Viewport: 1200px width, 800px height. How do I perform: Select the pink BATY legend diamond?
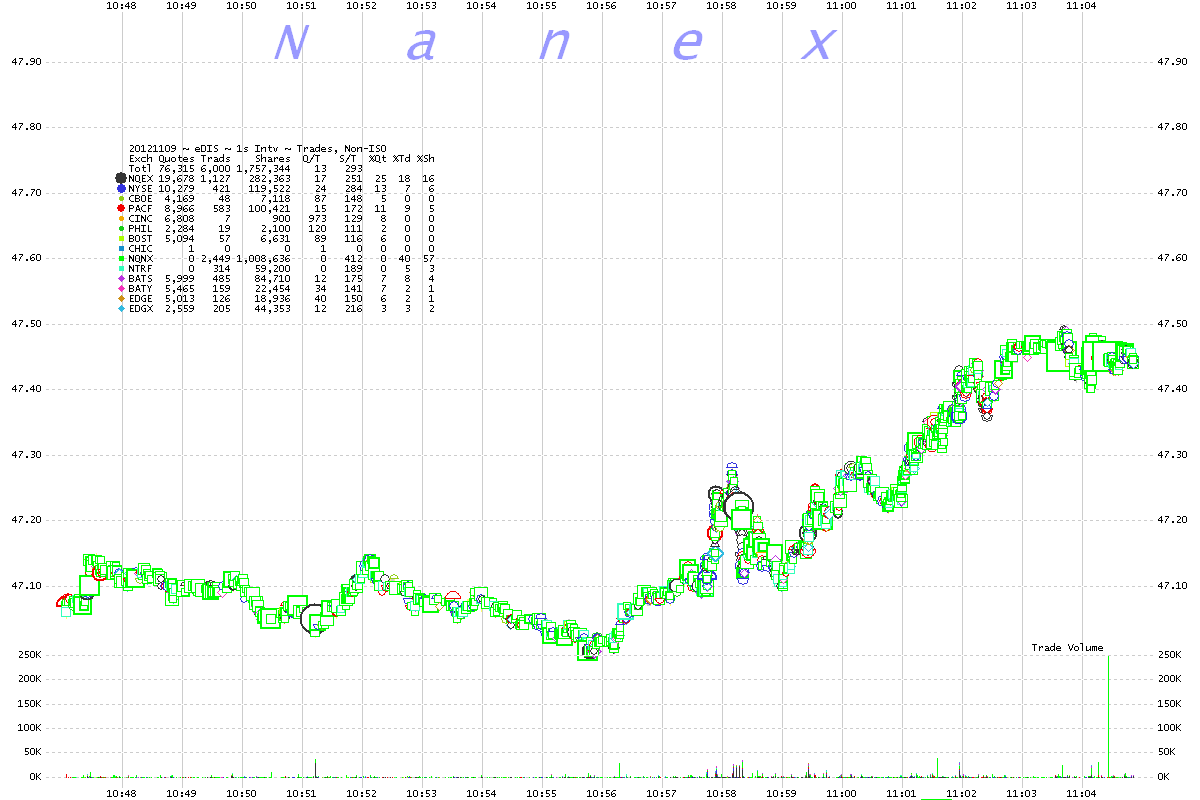tap(120, 288)
